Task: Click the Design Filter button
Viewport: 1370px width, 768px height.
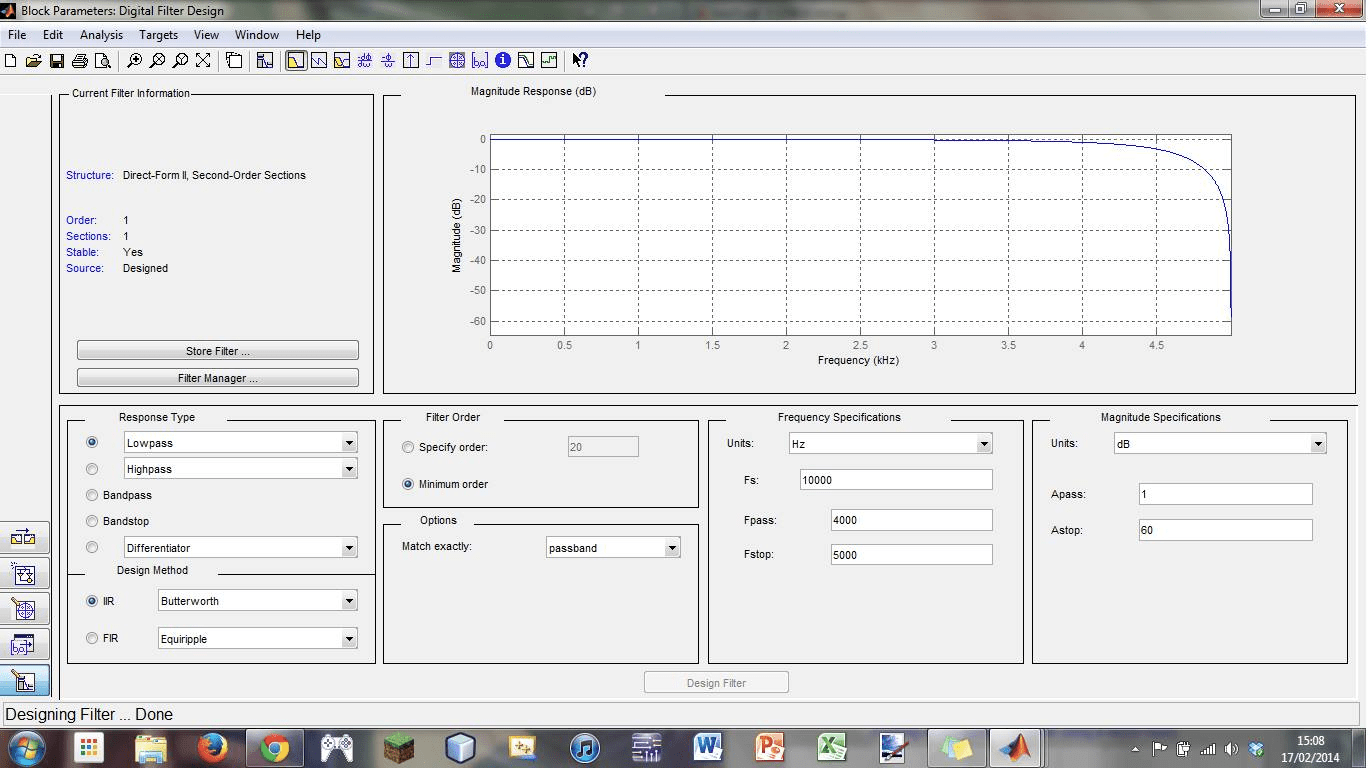Action: pos(716,683)
